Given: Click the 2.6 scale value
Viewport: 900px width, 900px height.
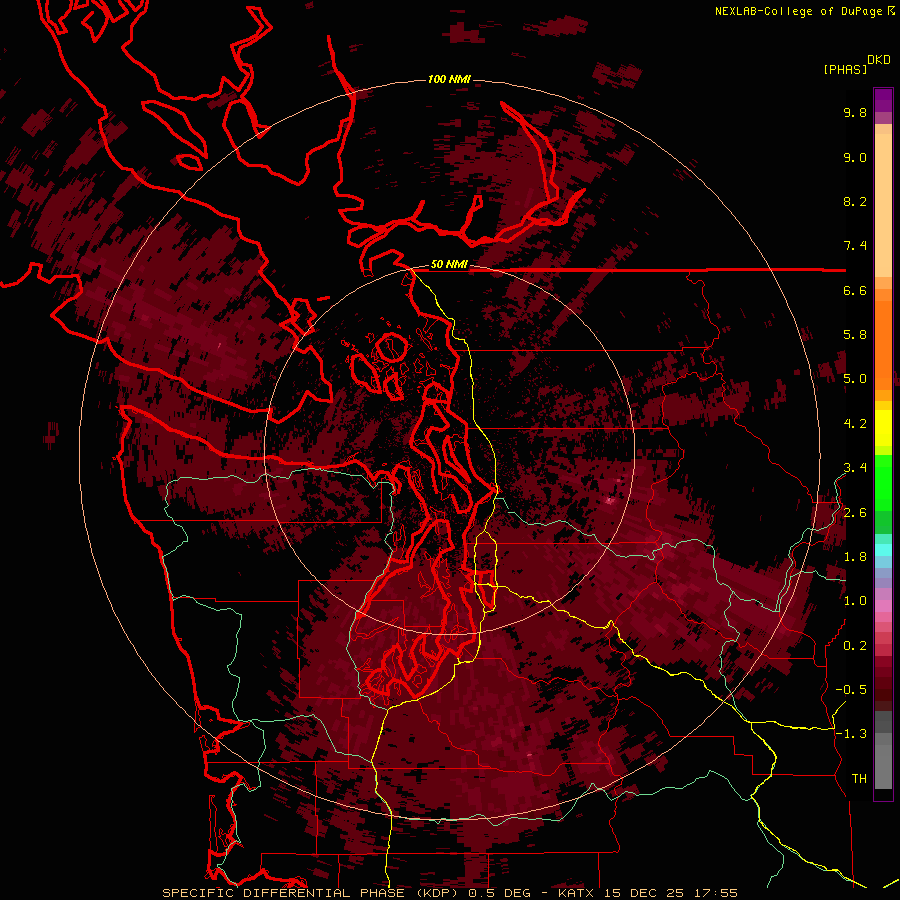Looking at the screenshot, I should pyautogui.click(x=855, y=513).
